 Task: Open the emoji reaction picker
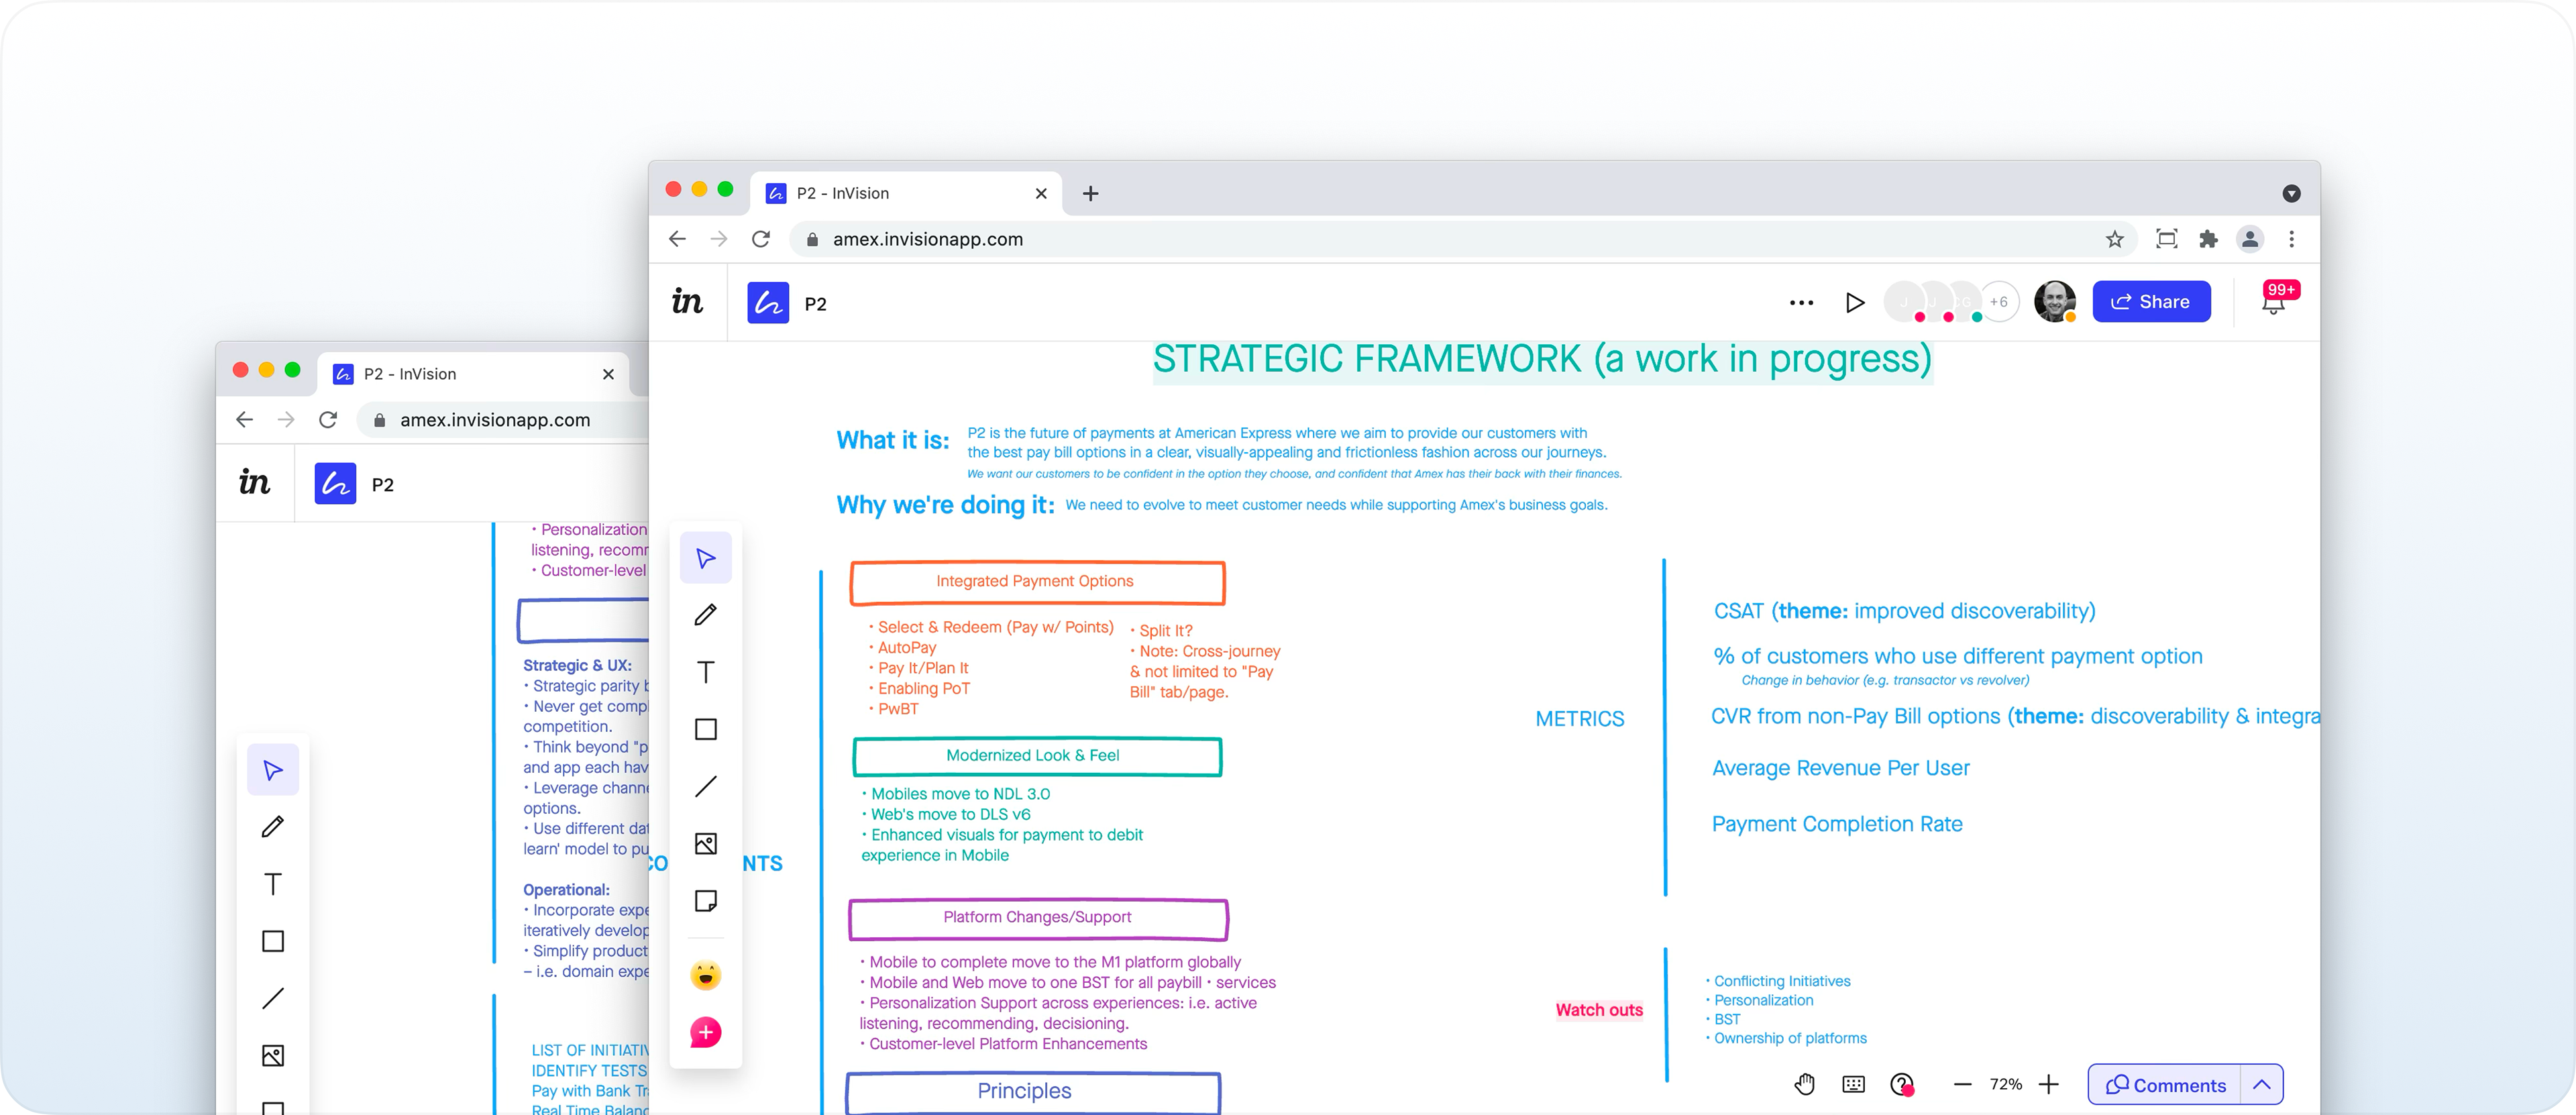pyautogui.click(x=705, y=975)
